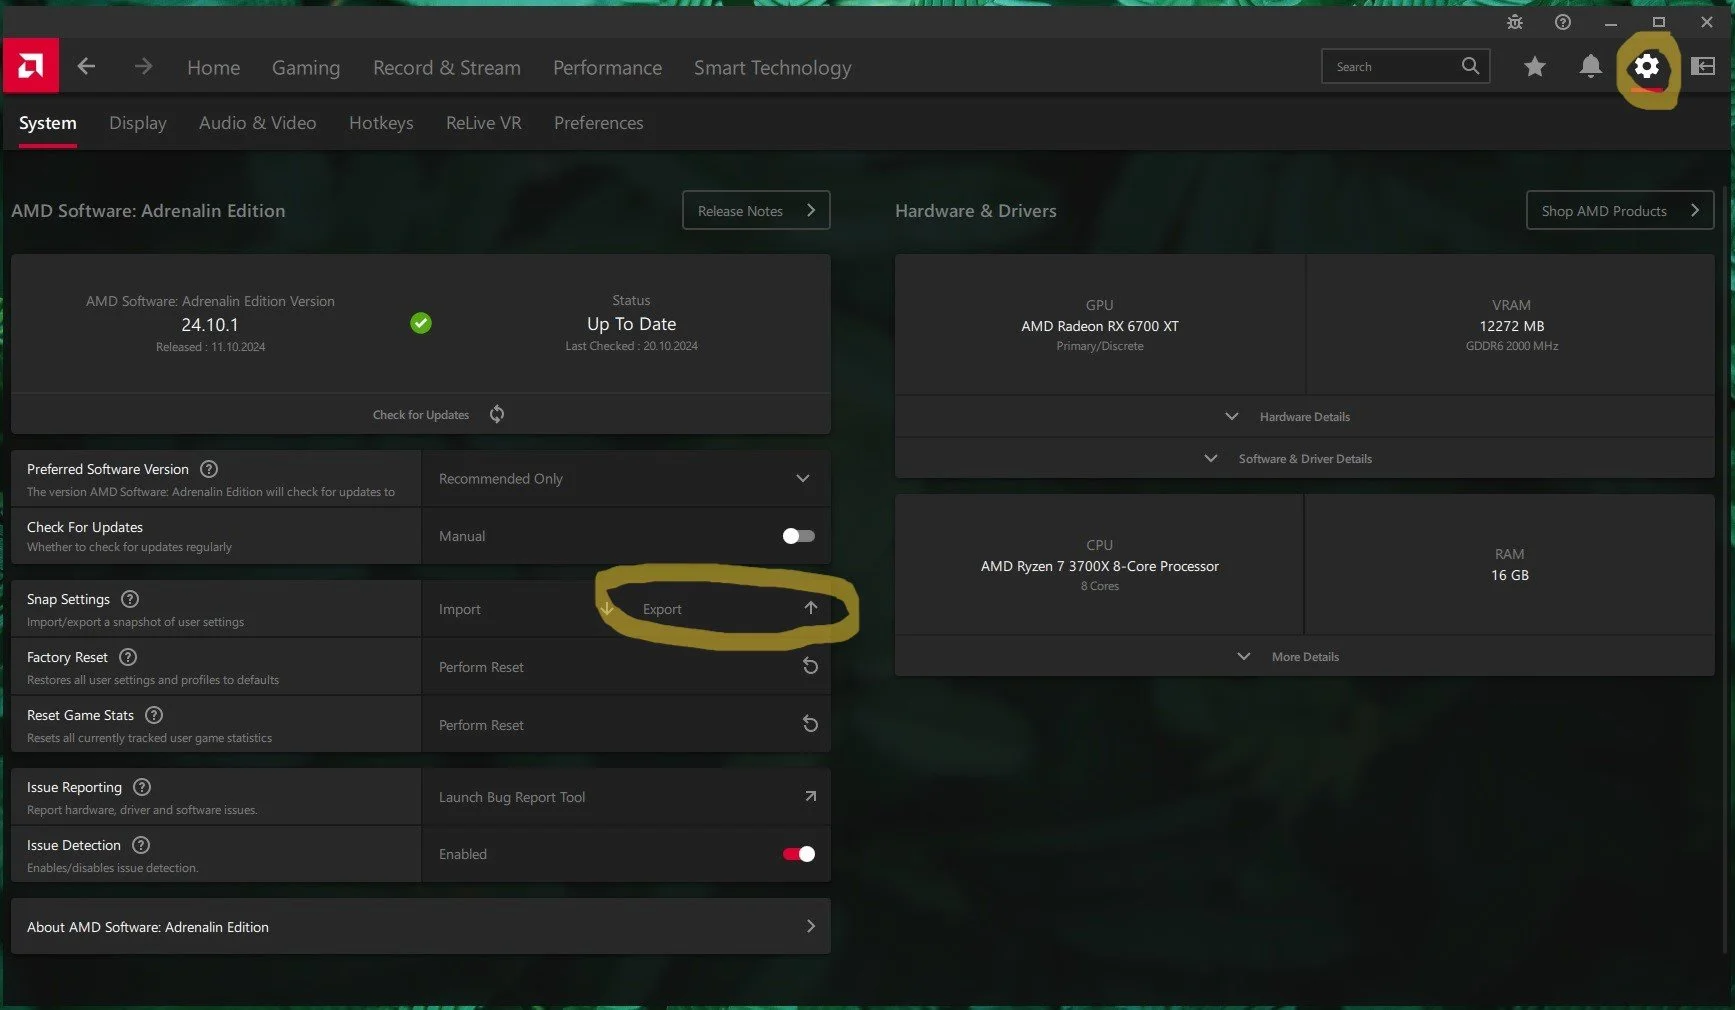1735x1010 pixels.
Task: Expand Software & Driver Details
Action: (1304, 458)
